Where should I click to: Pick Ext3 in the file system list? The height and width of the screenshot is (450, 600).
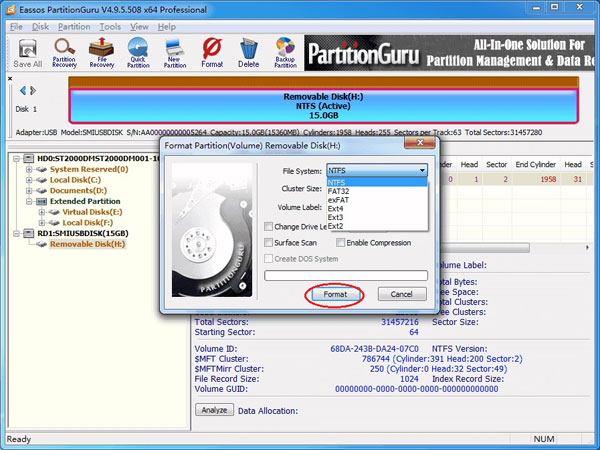click(x=377, y=217)
